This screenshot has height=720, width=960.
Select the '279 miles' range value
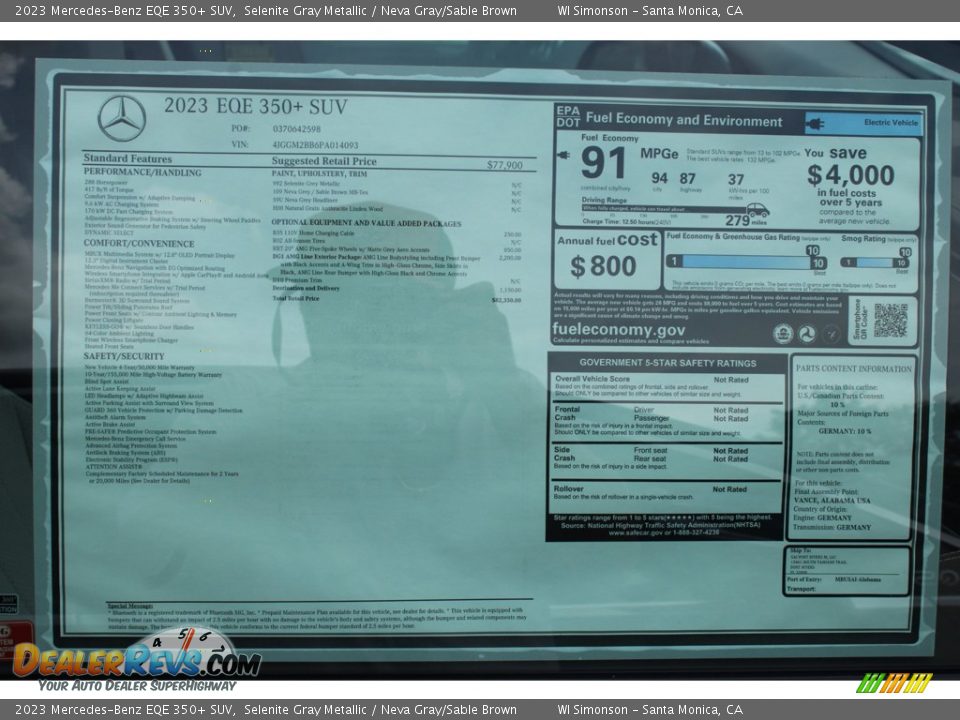pos(746,220)
